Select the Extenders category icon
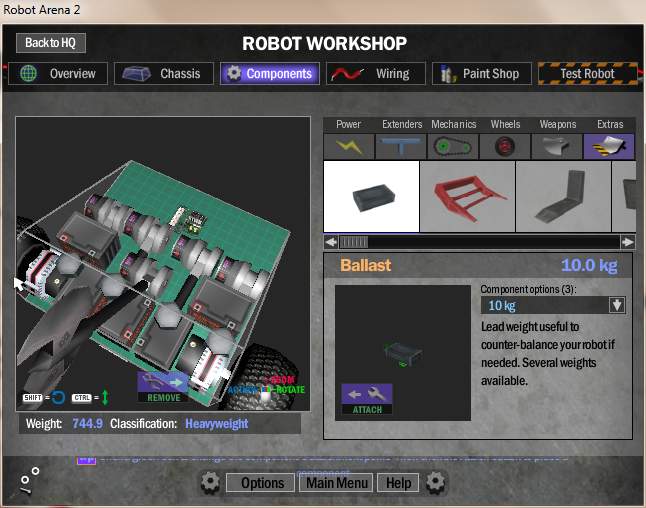This screenshot has width=646, height=508. 401,146
